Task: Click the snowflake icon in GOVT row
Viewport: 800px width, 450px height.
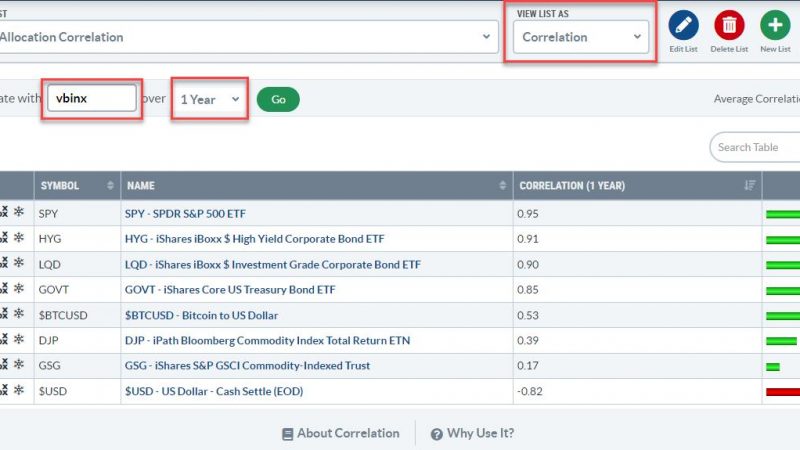Action: click(19, 288)
